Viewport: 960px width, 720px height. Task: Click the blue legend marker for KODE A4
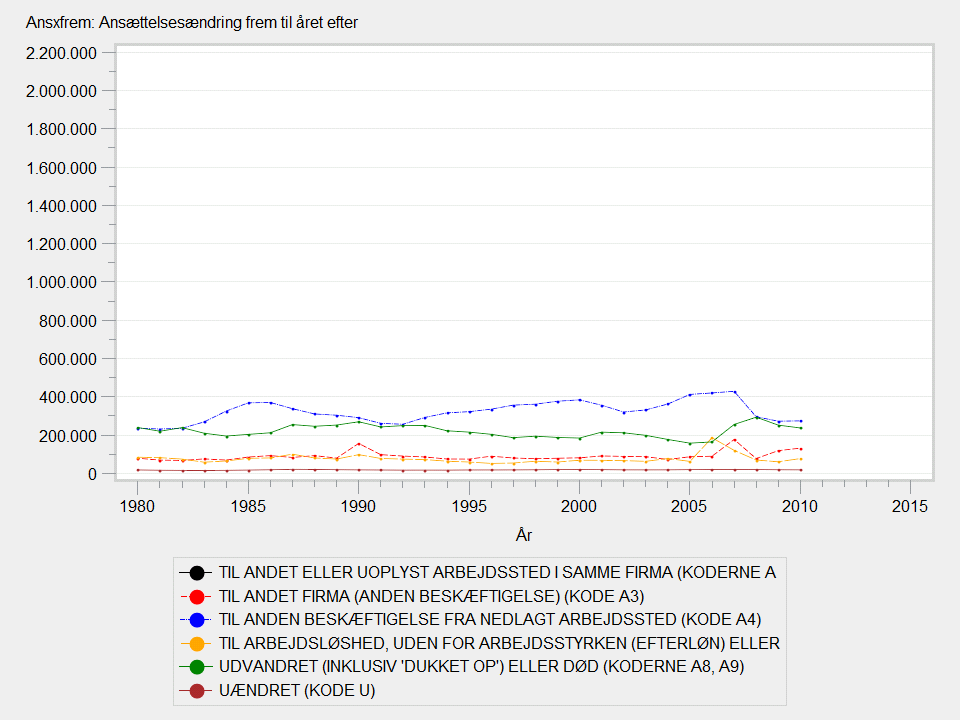(x=197, y=620)
